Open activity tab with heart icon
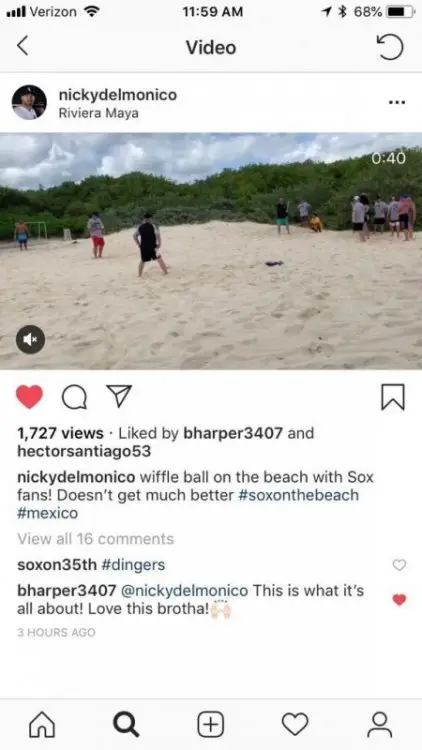Viewport: 422px width, 750px height. click(x=295, y=724)
